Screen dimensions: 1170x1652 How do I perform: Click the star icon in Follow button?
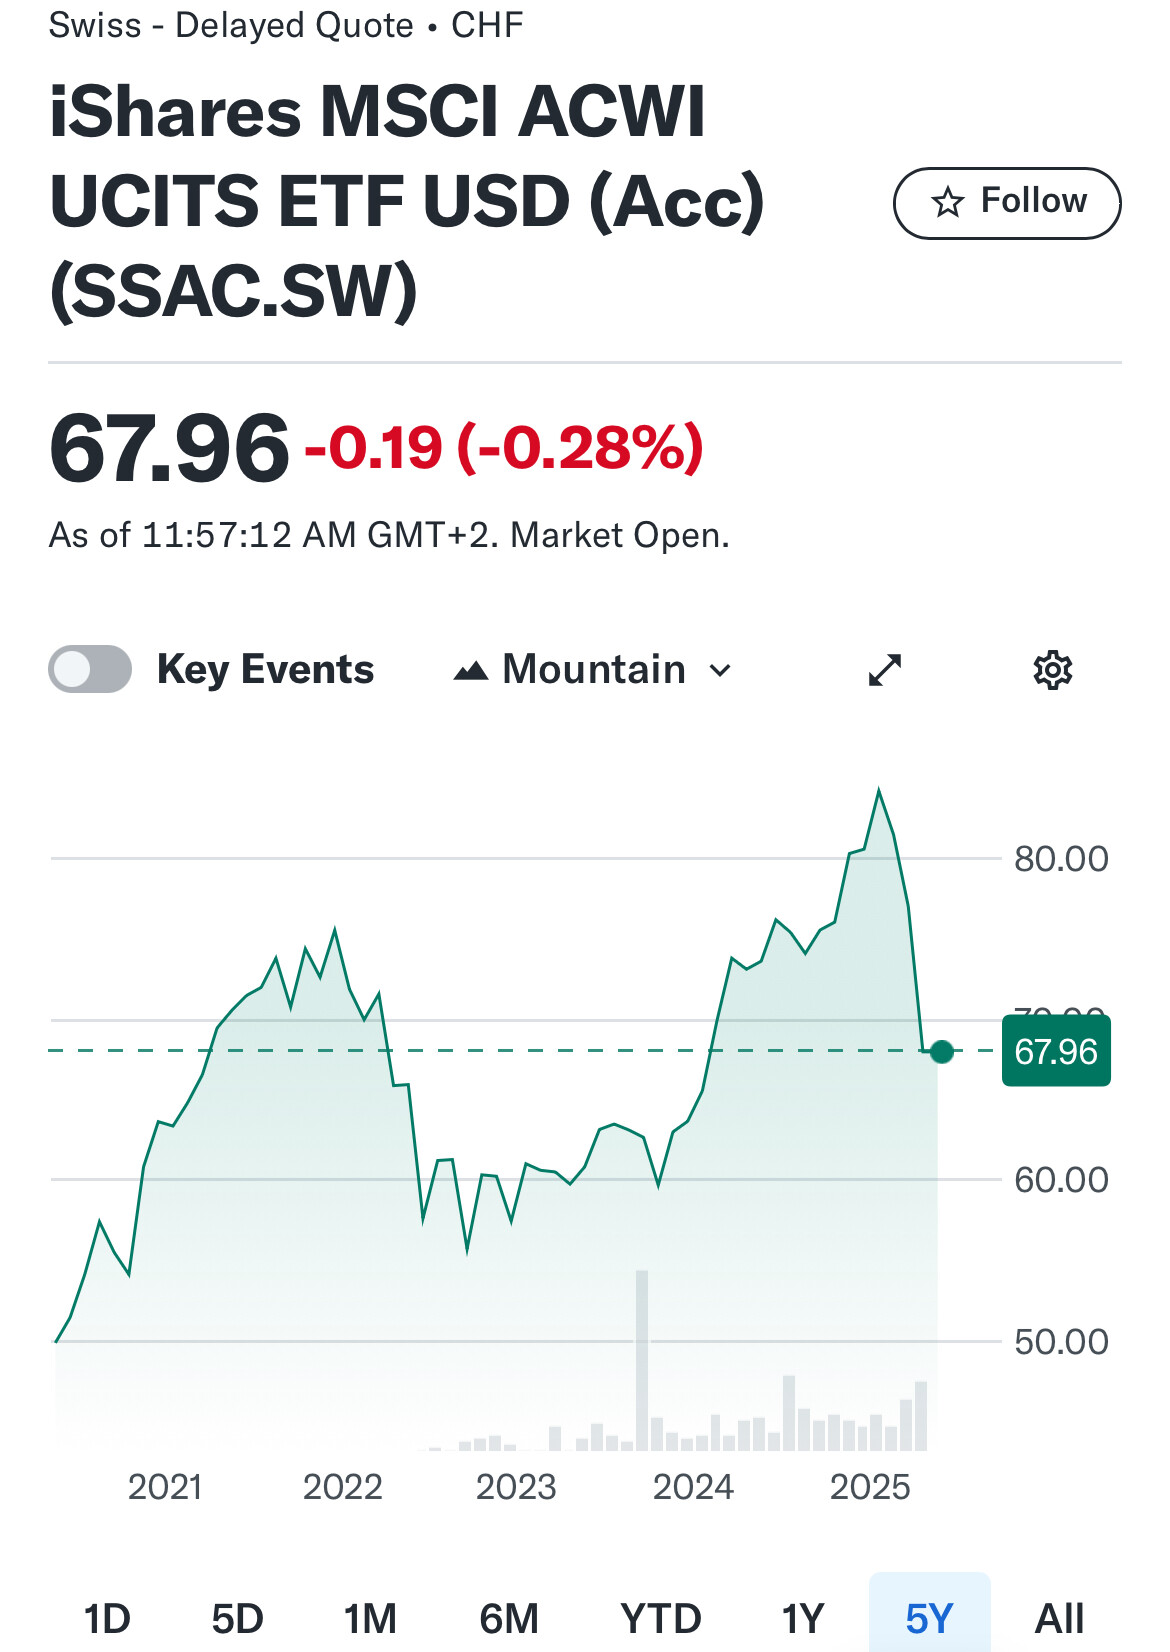click(x=946, y=203)
